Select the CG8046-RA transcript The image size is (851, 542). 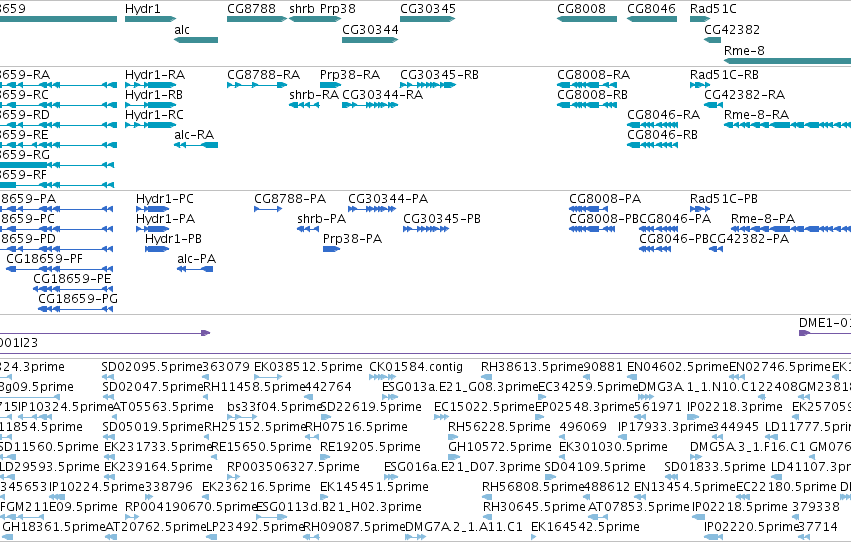click(663, 115)
